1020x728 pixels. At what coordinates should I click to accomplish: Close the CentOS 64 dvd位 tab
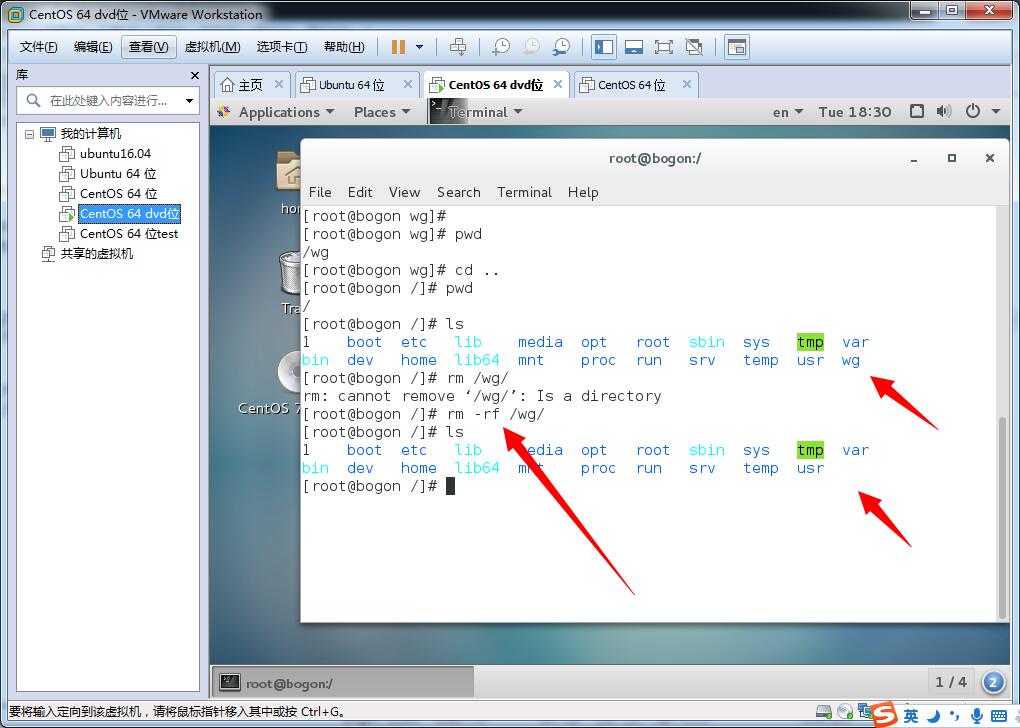tap(557, 84)
